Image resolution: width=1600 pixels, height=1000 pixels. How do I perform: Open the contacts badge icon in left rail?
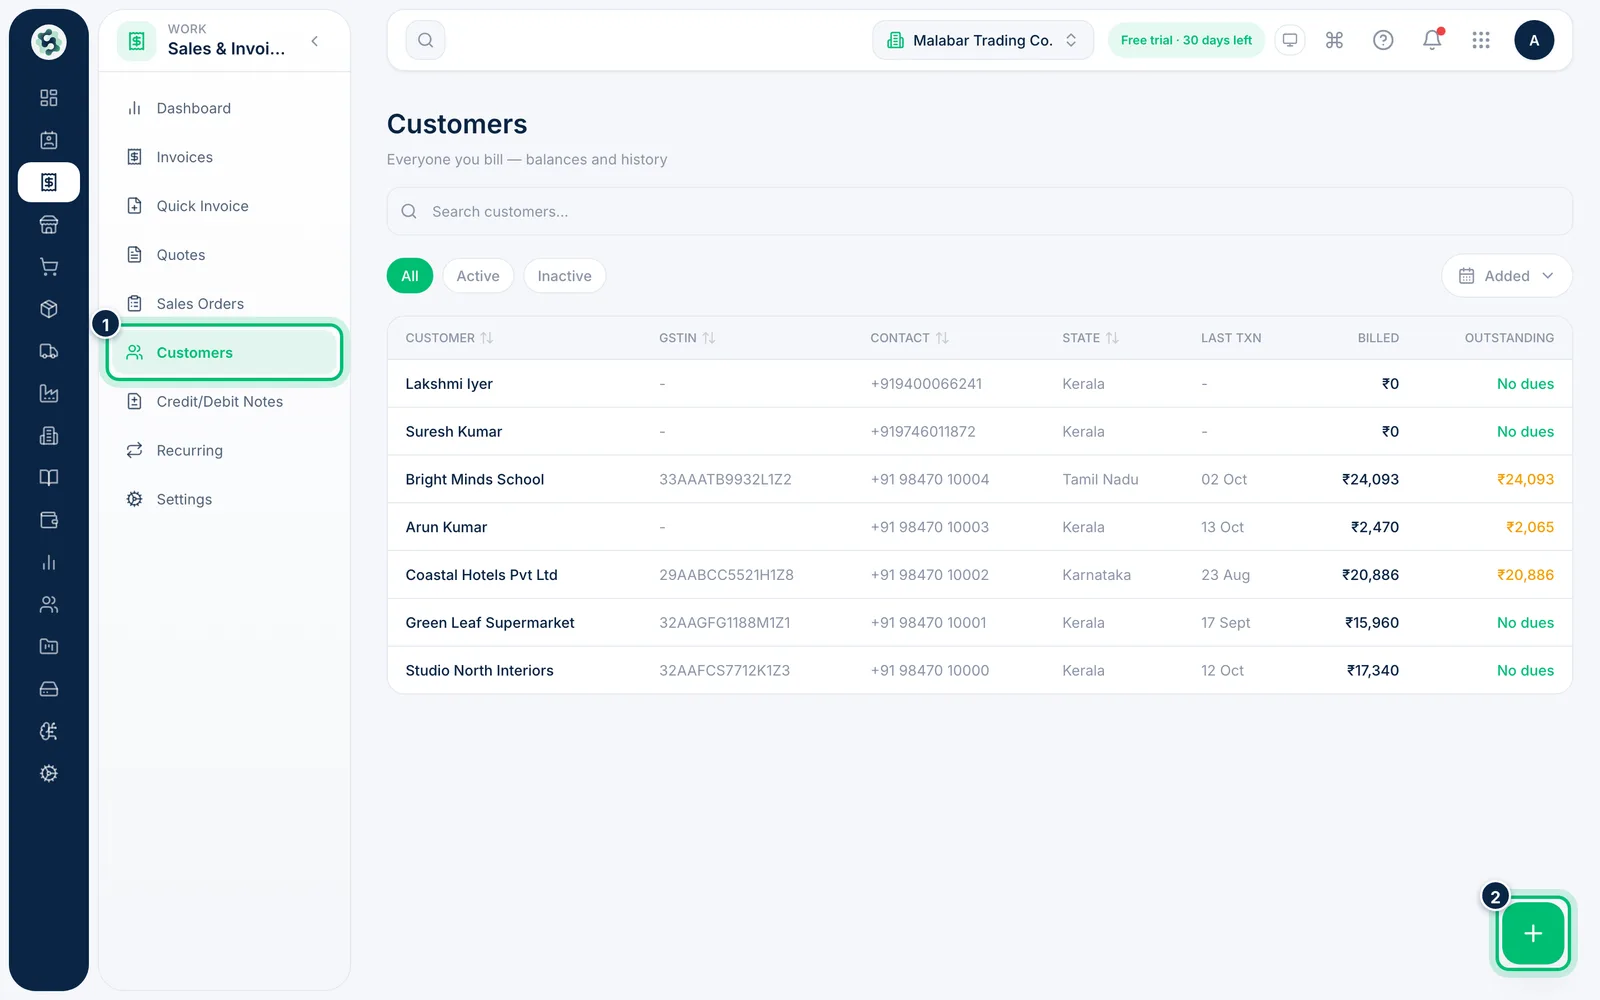pyautogui.click(x=48, y=140)
